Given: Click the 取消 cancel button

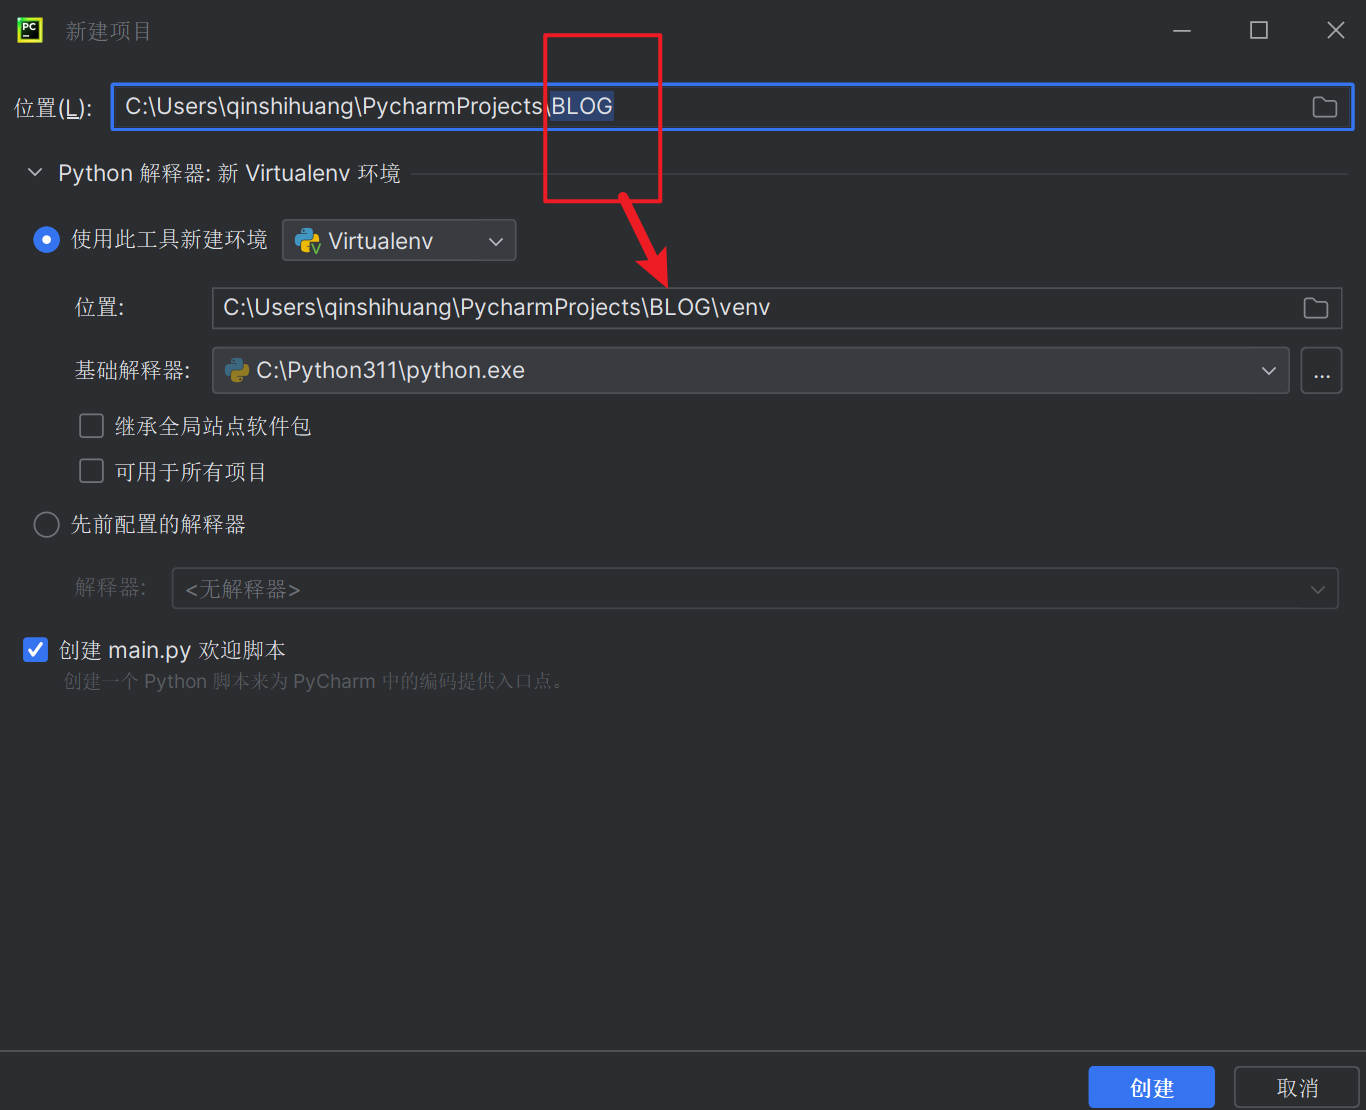Looking at the screenshot, I should [x=1297, y=1087].
